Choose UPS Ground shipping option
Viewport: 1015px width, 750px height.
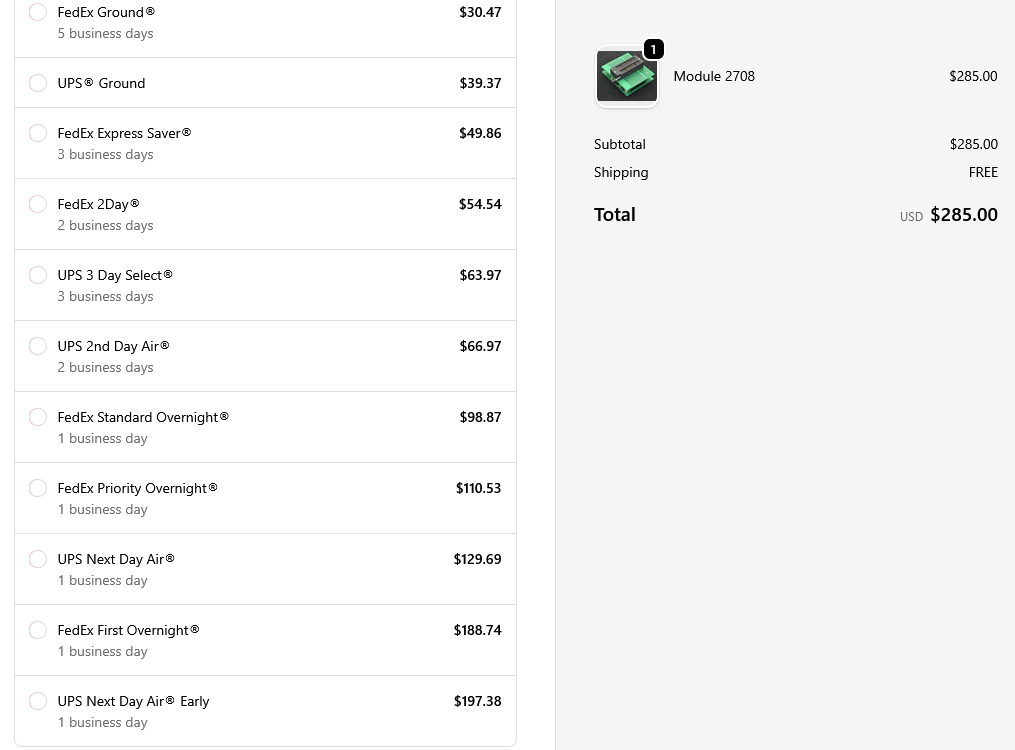(x=38, y=83)
